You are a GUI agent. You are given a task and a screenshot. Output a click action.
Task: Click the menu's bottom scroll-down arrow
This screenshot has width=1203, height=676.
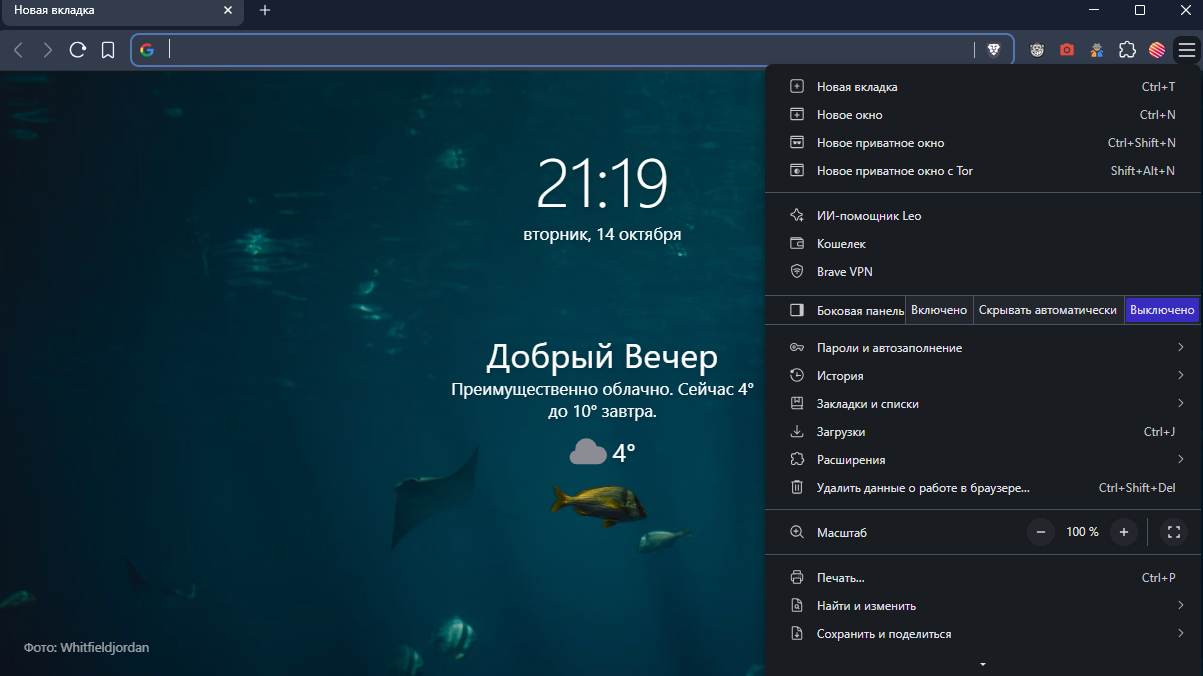click(x=983, y=664)
